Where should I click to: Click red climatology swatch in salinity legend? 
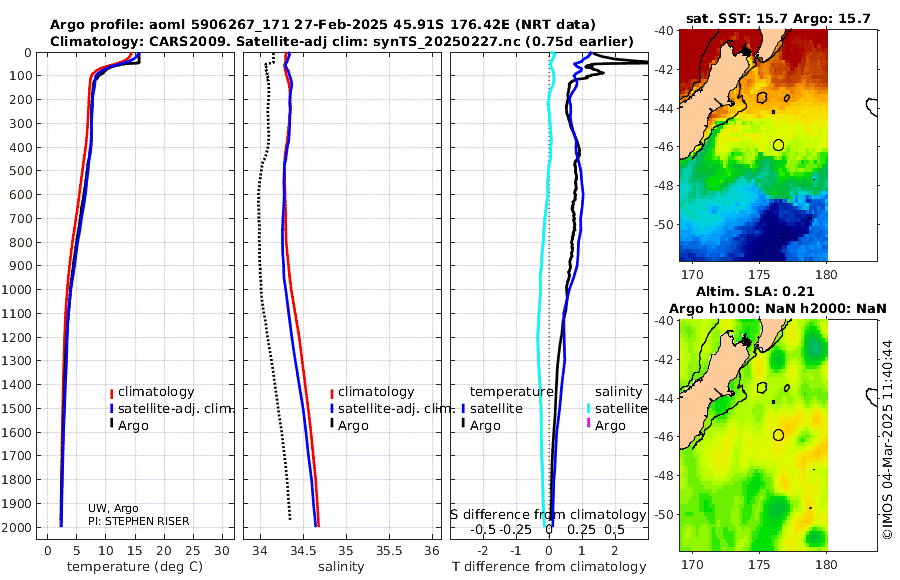[332, 393]
